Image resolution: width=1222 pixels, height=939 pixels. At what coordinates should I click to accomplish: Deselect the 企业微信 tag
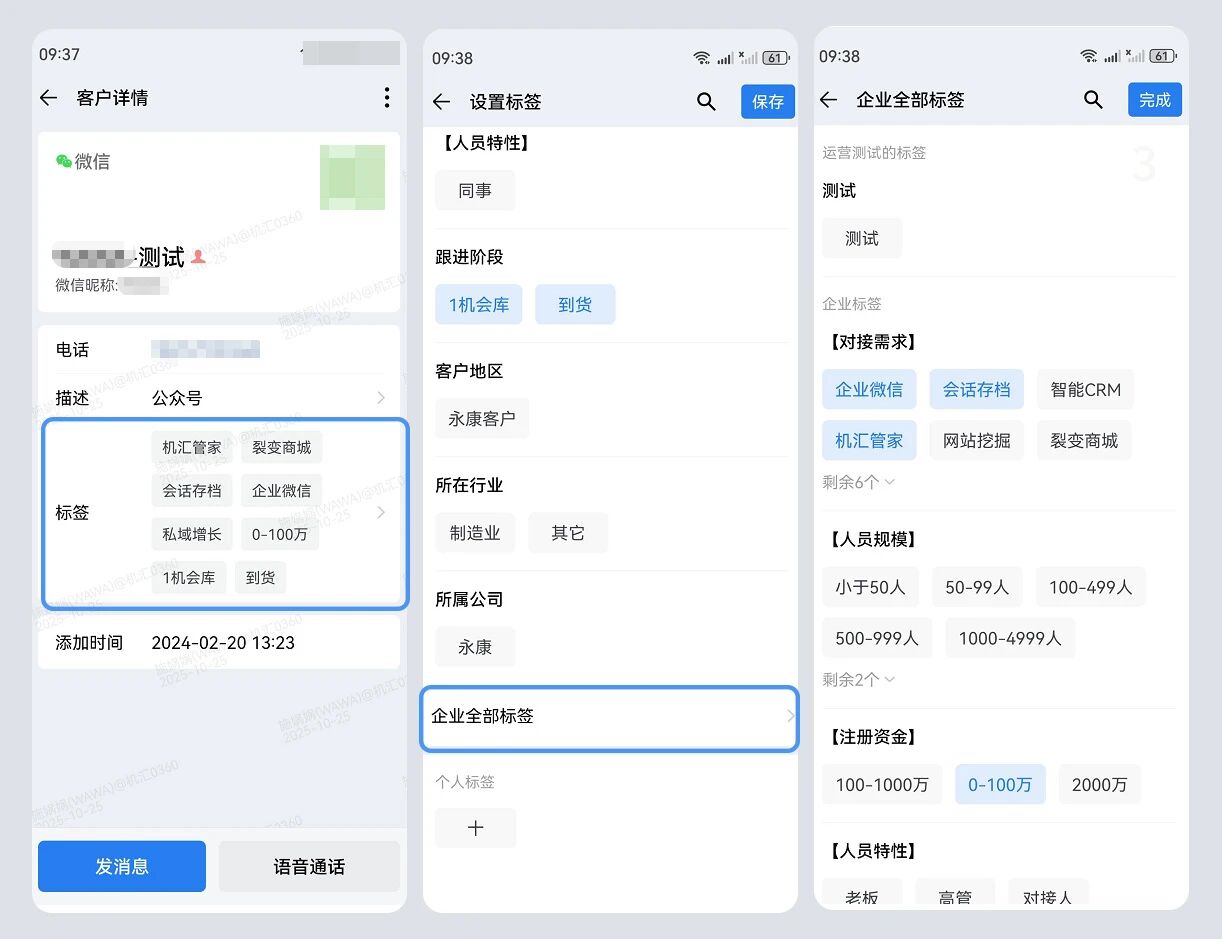(868, 389)
